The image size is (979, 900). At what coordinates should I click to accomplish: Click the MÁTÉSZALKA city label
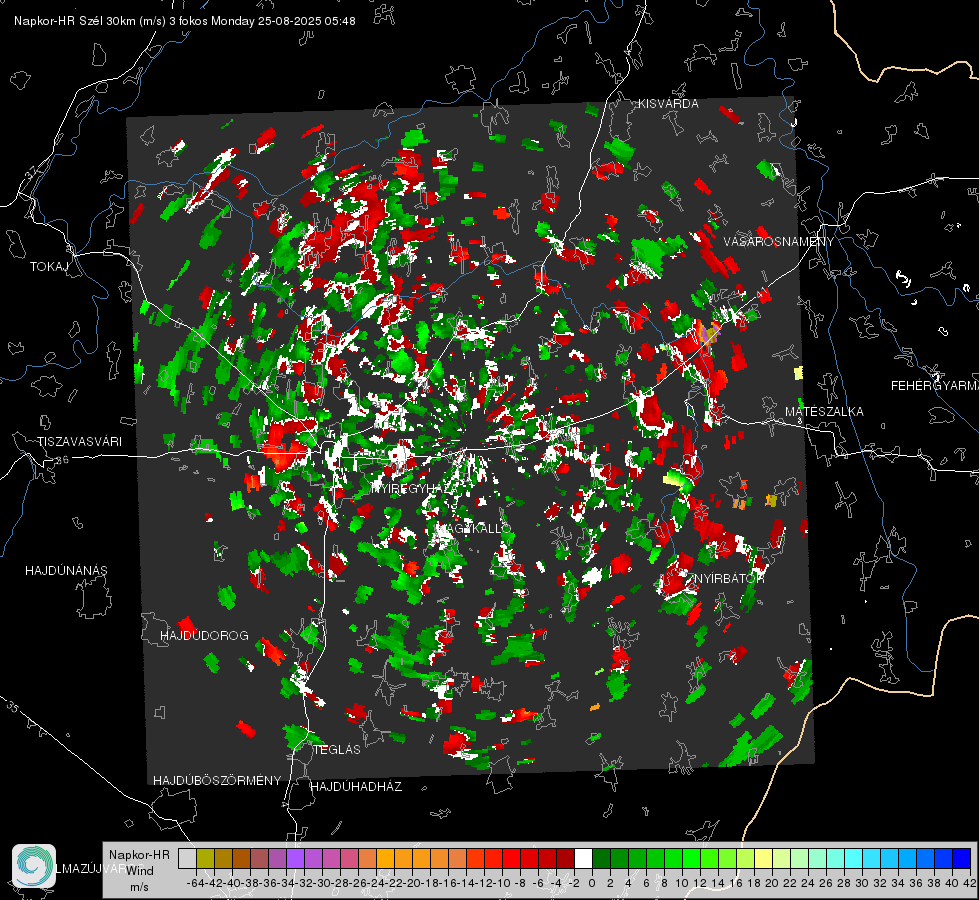click(x=824, y=412)
